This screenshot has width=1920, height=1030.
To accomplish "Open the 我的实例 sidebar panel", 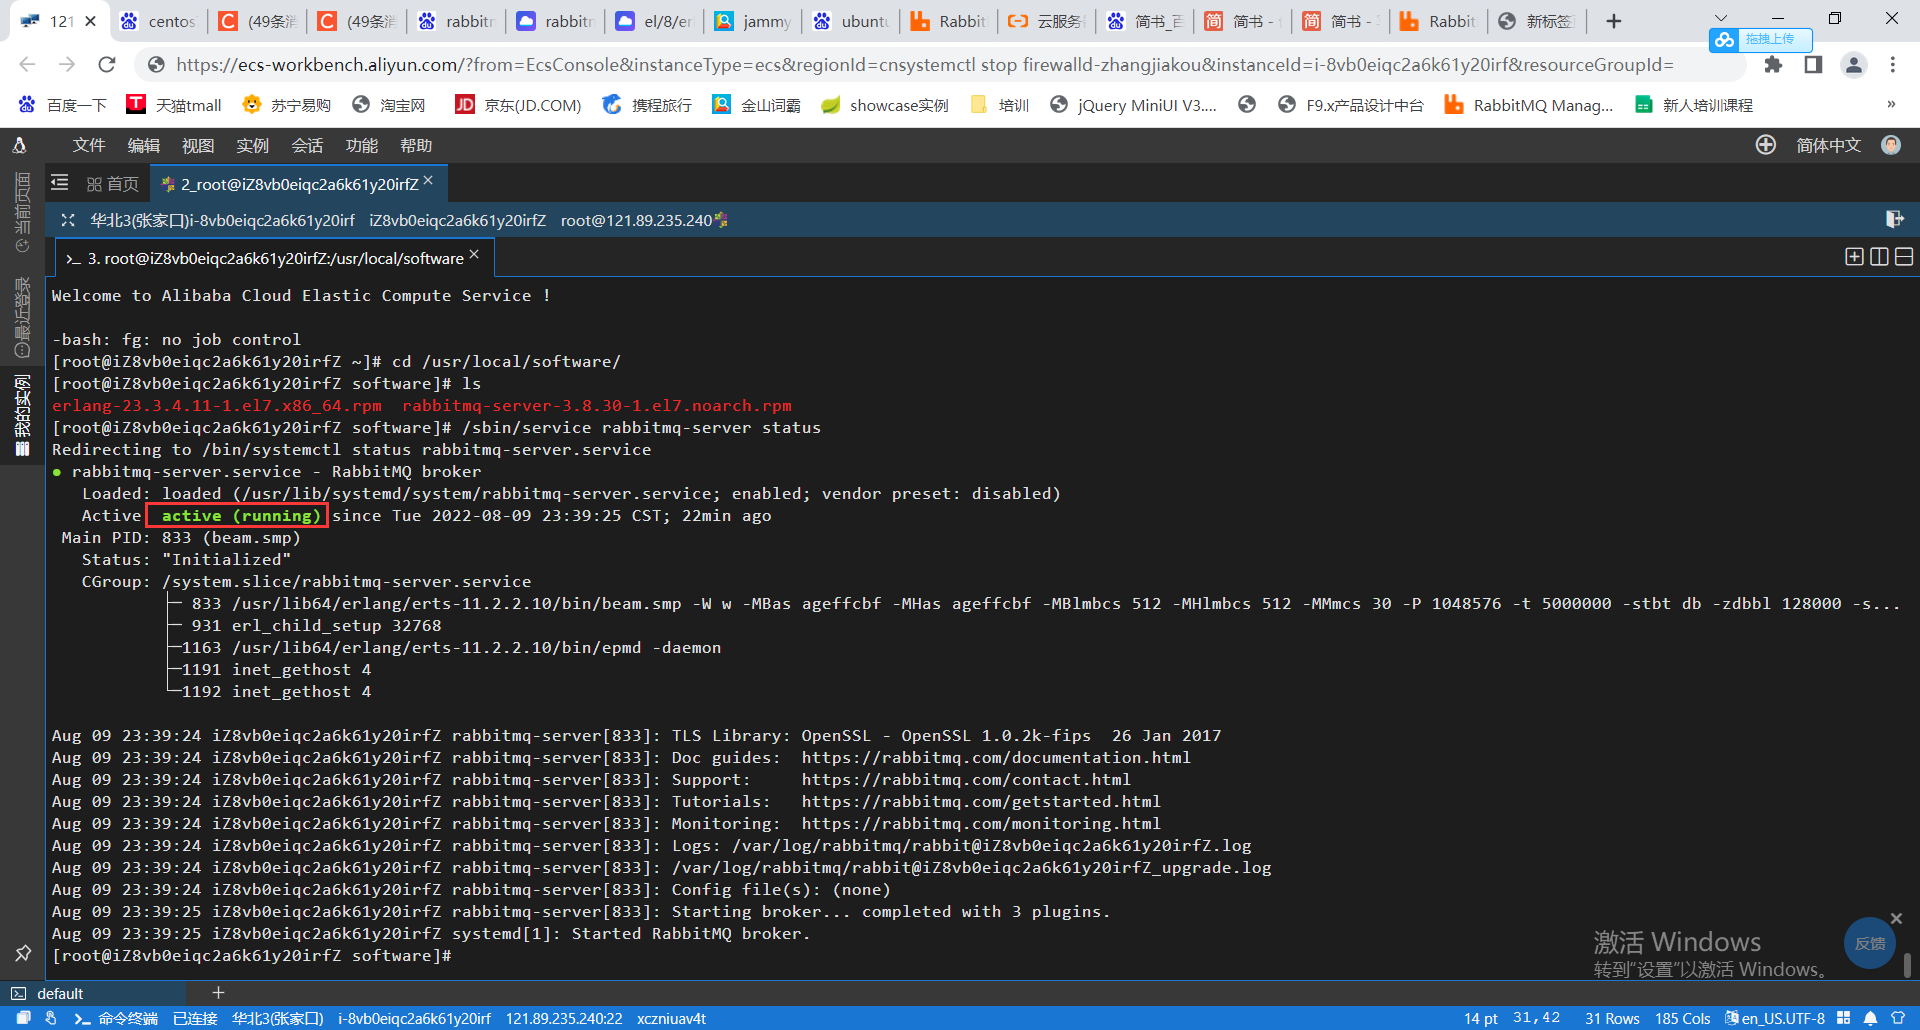I will (x=22, y=415).
